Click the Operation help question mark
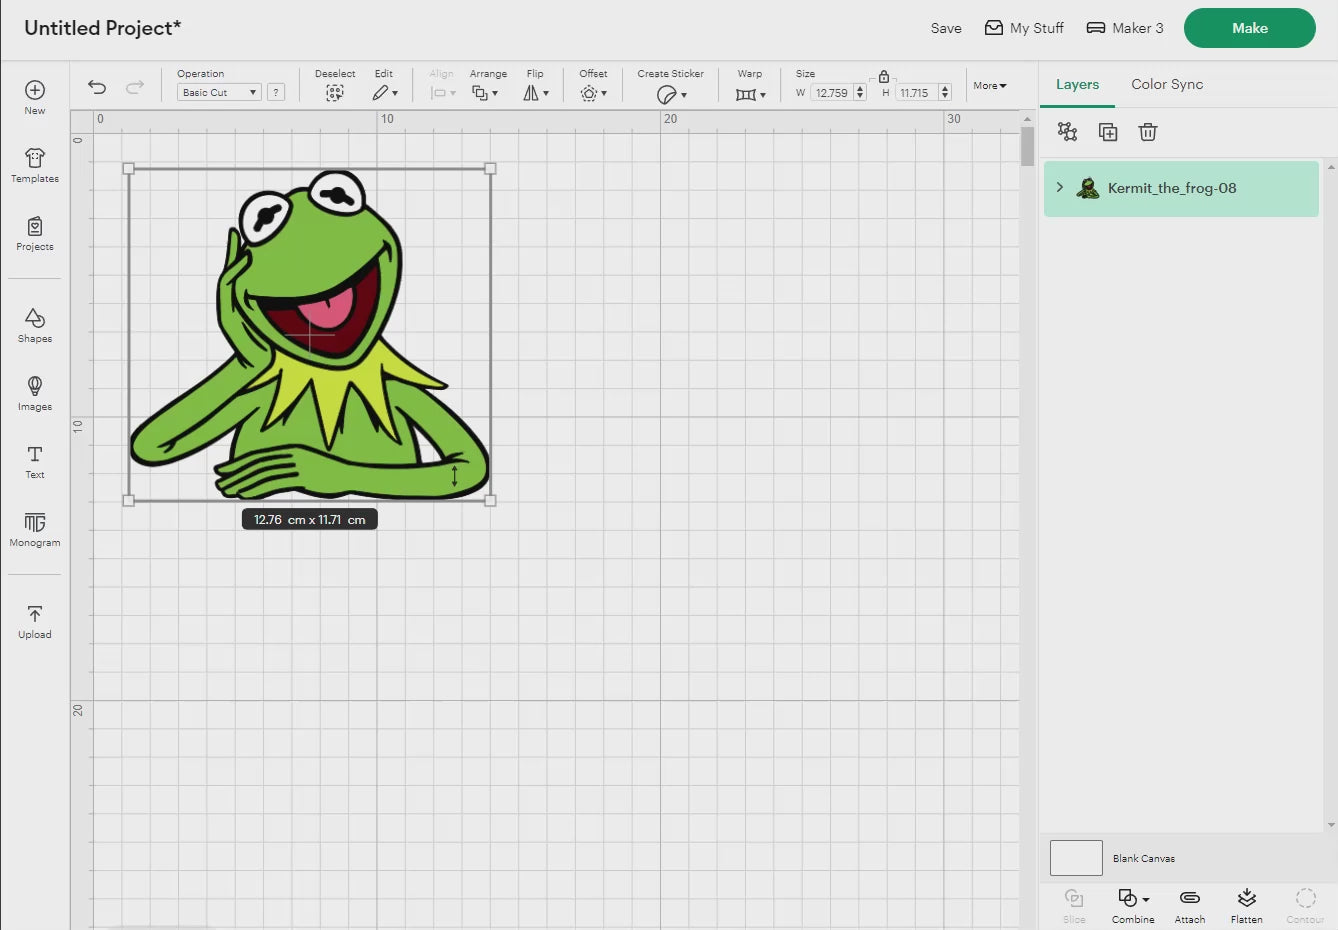 [x=276, y=92]
